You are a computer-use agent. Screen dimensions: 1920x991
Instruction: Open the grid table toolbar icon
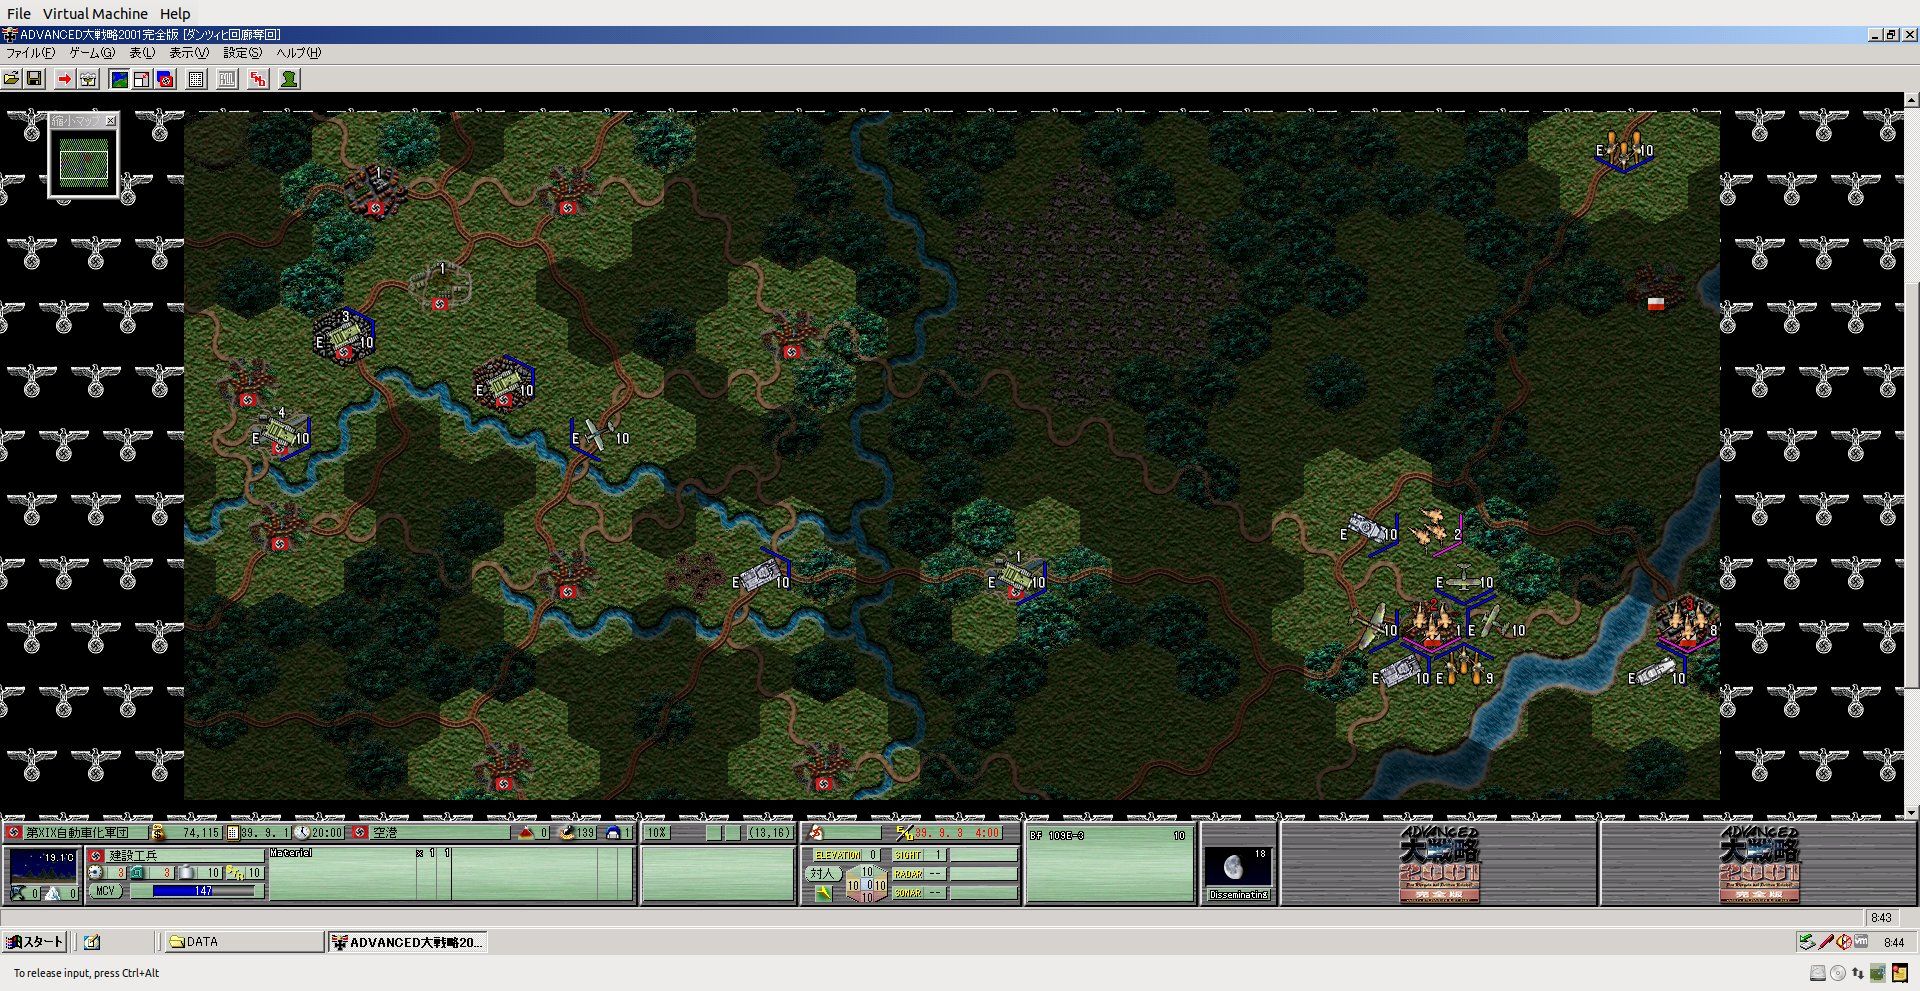(x=197, y=79)
